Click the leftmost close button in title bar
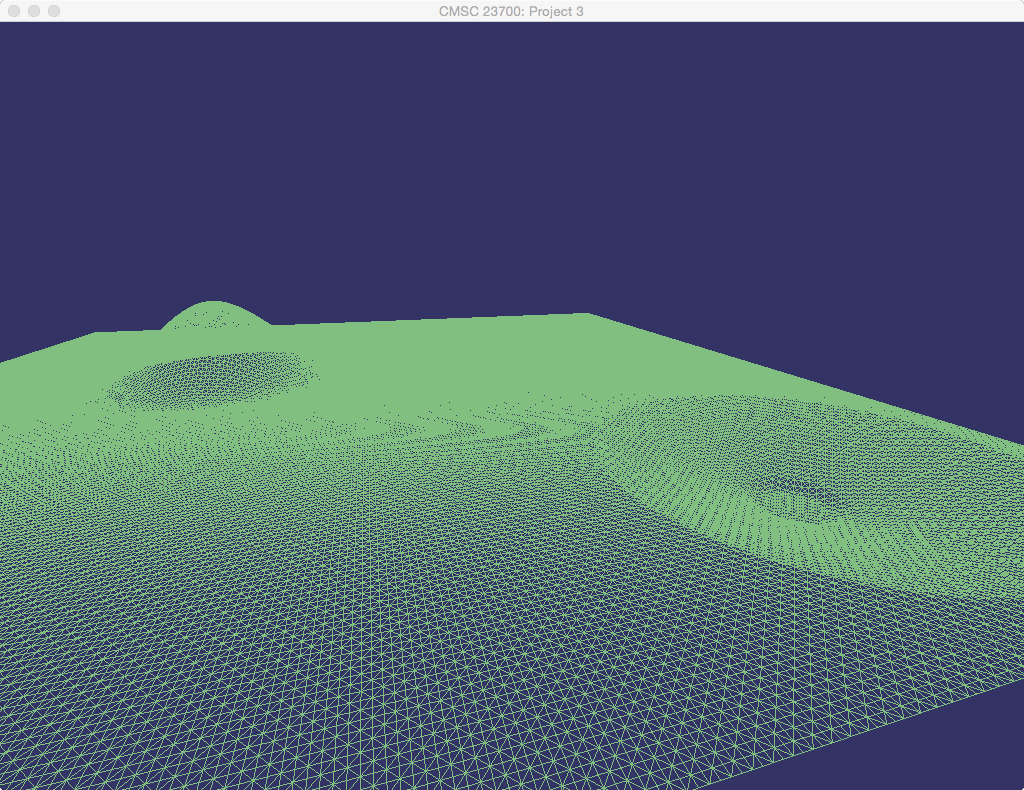This screenshot has height=790, width=1024. tap(14, 11)
